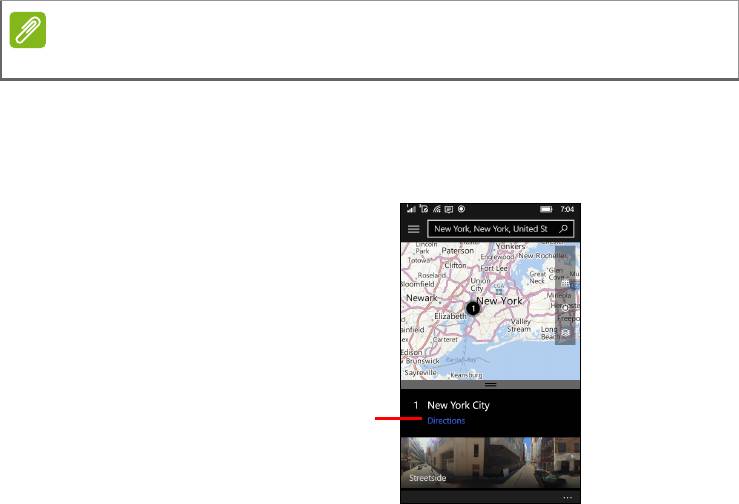Screen dimensions: 739x504
Task: Open the hamburger menu in Maps
Action: click(x=413, y=229)
